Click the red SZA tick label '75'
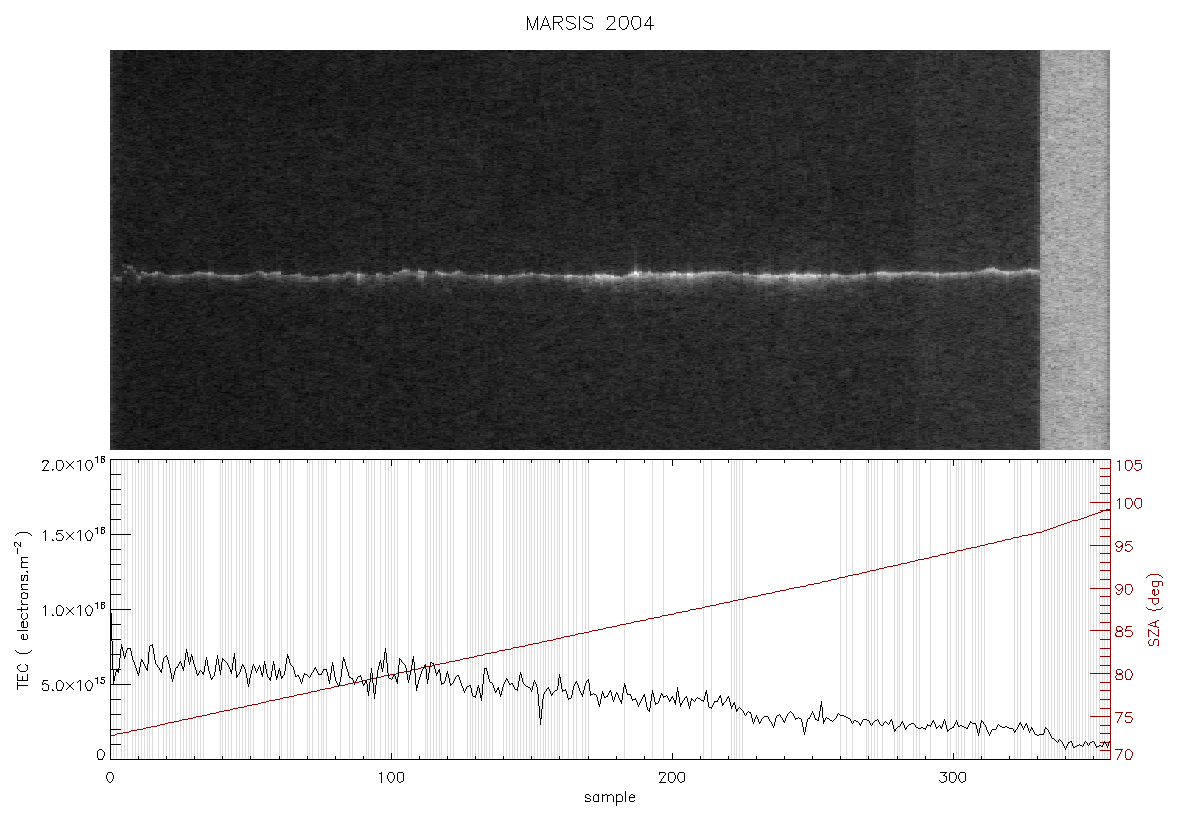The width and height of the screenshot is (1180, 830). pyautogui.click(x=1124, y=718)
